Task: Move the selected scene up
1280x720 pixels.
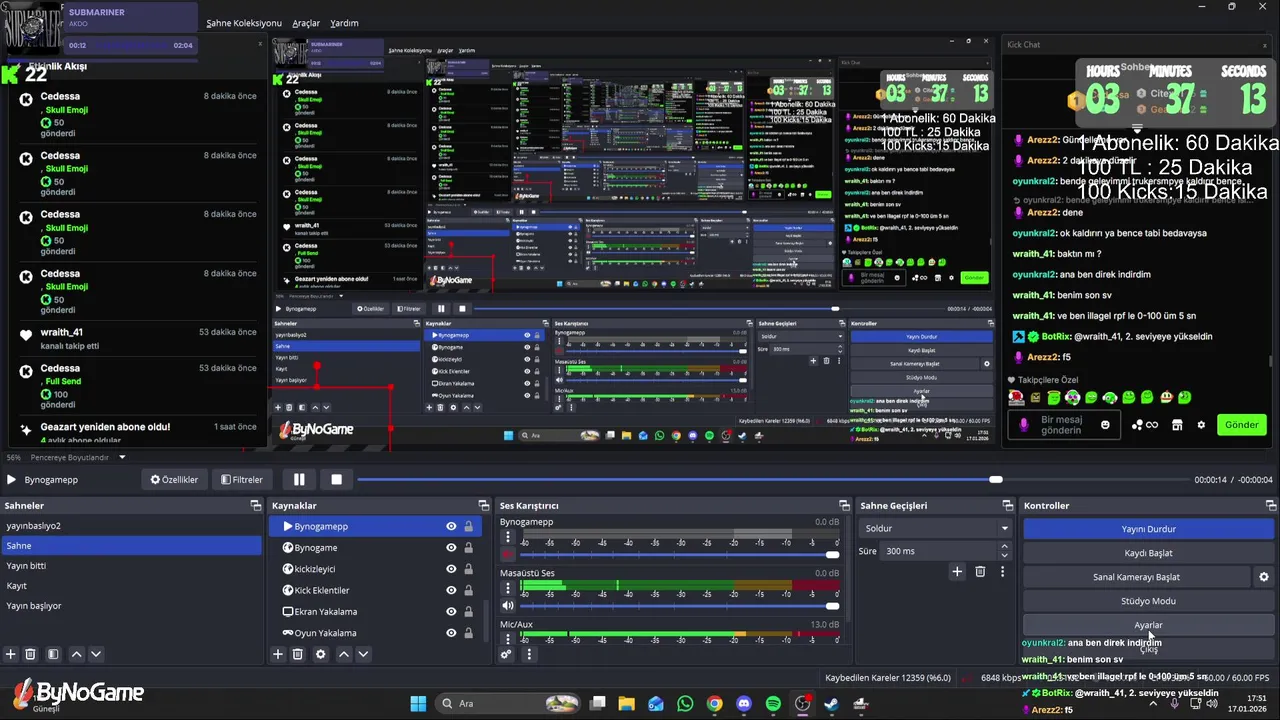Action: coord(76,654)
